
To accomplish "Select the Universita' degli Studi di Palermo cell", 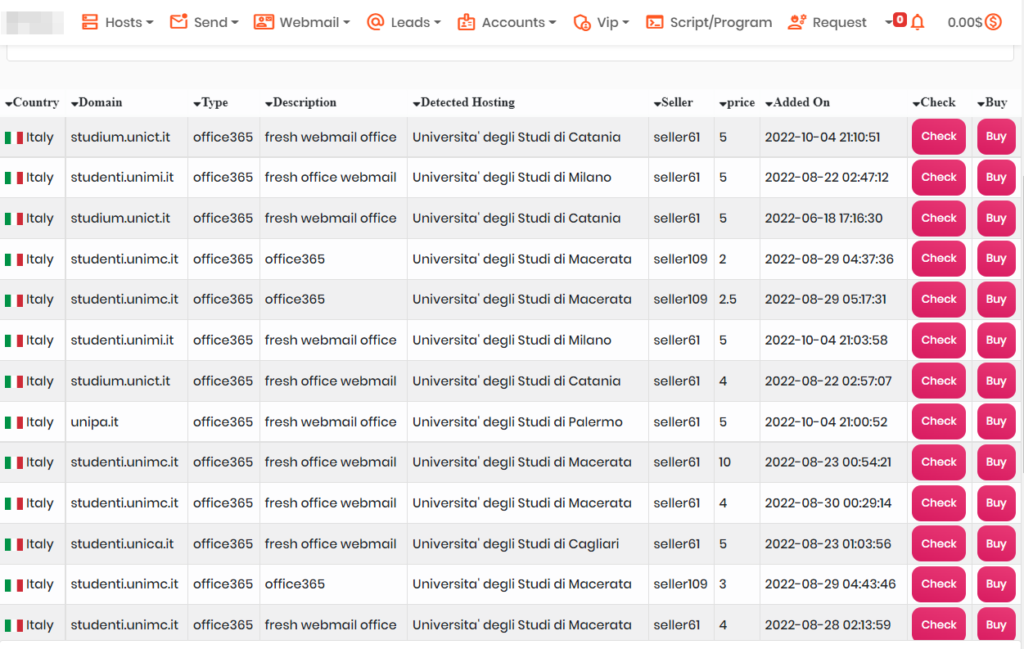I will pos(517,422).
